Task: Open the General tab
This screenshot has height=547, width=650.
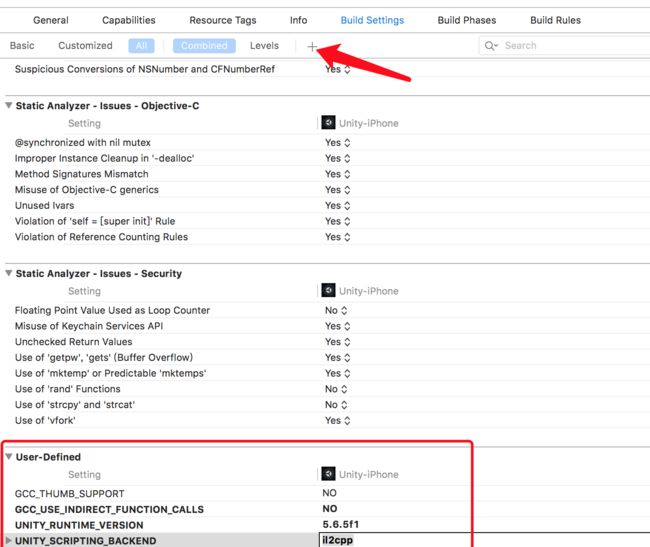Action: [x=51, y=20]
